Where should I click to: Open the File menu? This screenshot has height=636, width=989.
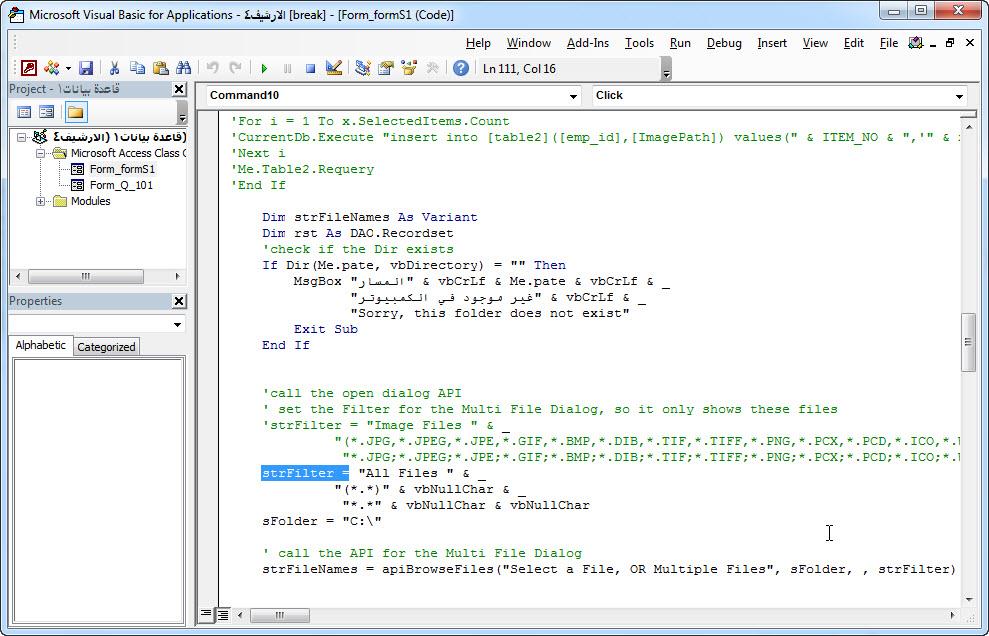889,43
